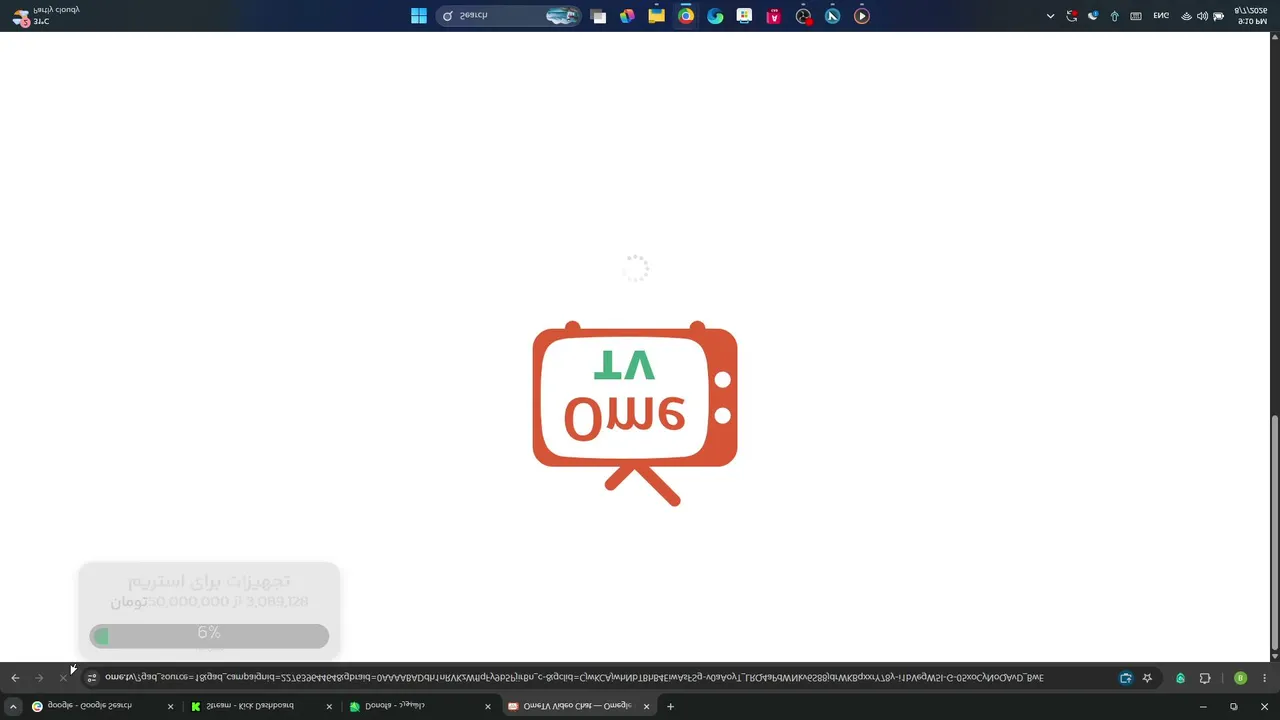Image resolution: width=1280 pixels, height=720 pixels.
Task: Open the Windows Start menu
Action: (419, 16)
